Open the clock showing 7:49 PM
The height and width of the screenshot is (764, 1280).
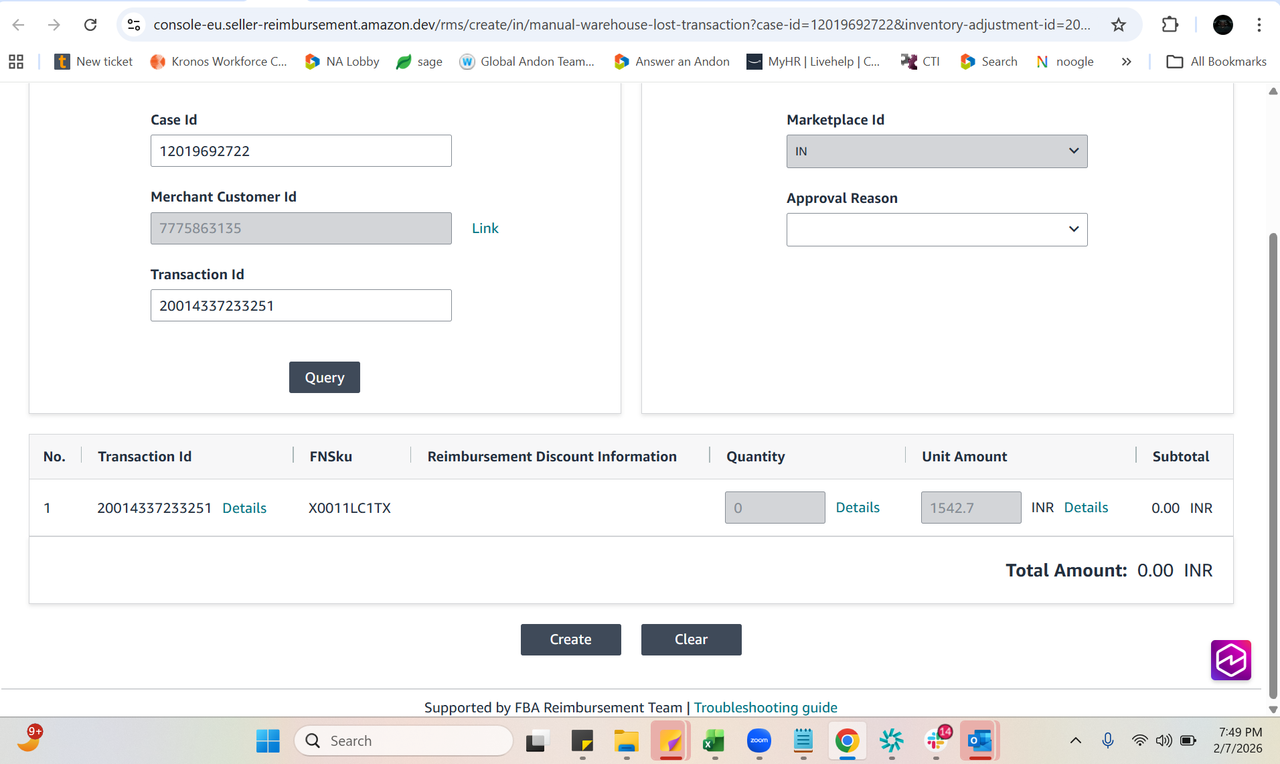[x=1237, y=740]
